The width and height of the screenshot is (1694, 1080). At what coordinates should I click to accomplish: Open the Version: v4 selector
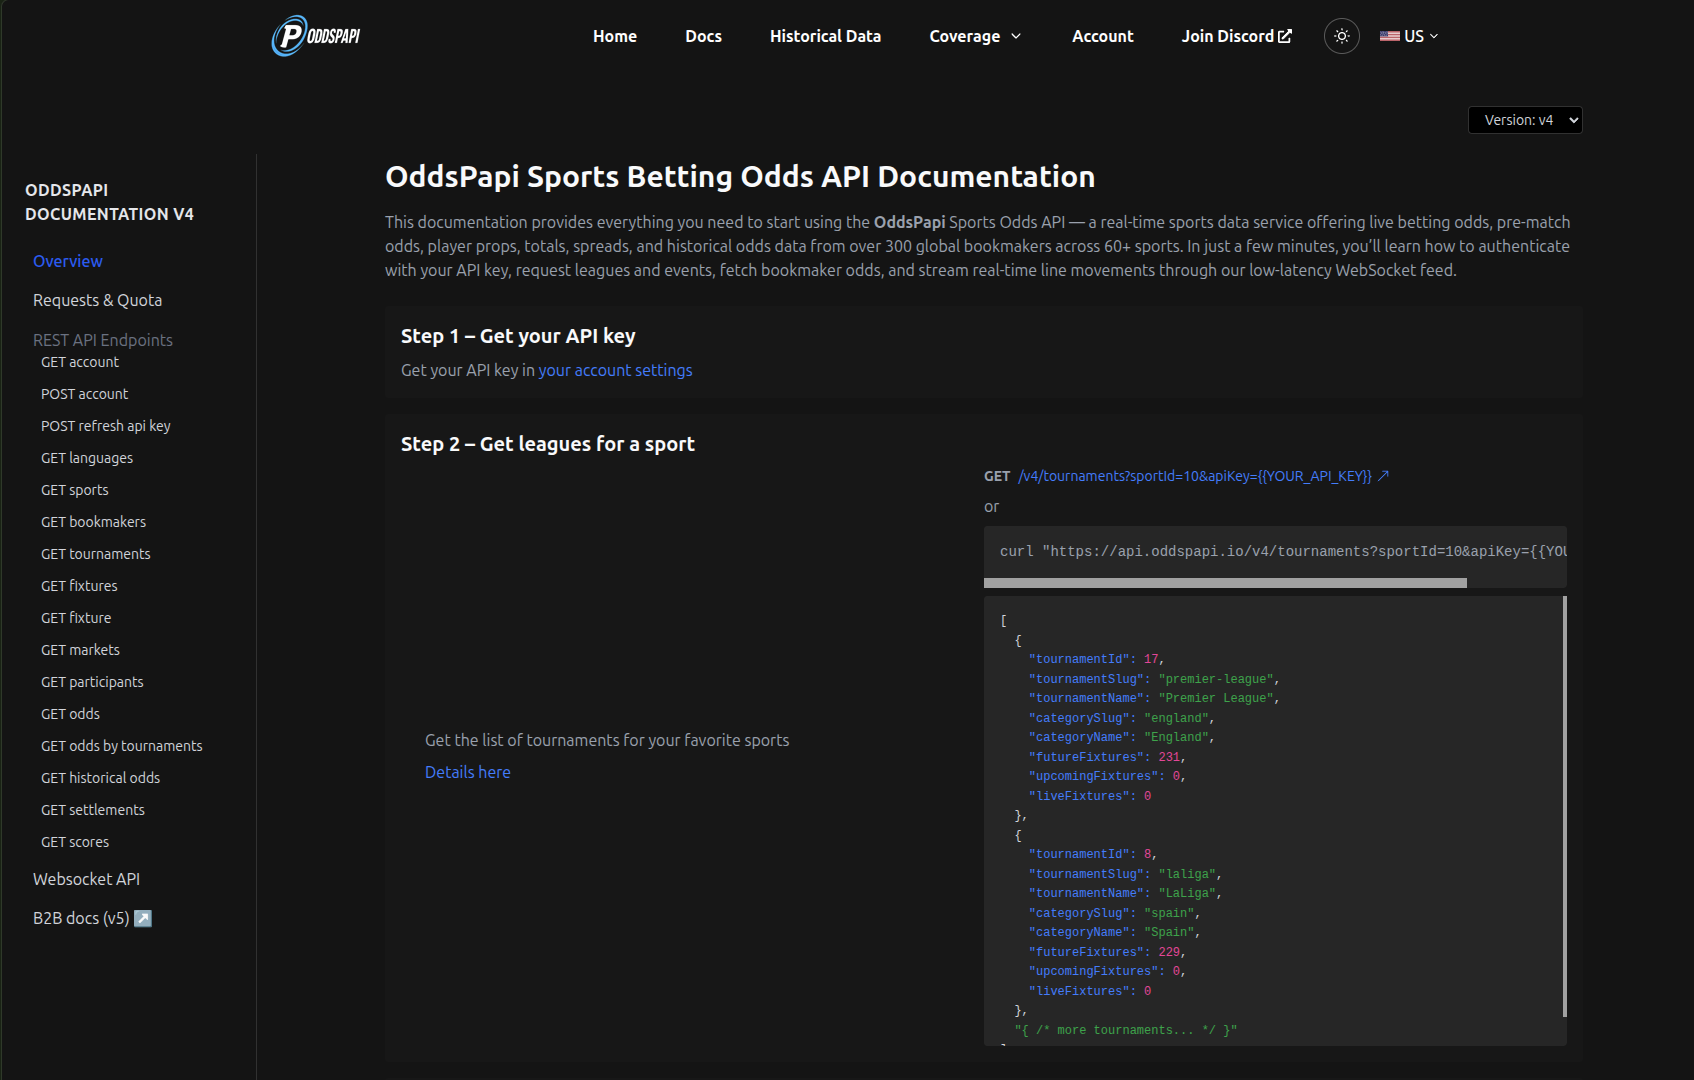(1525, 120)
